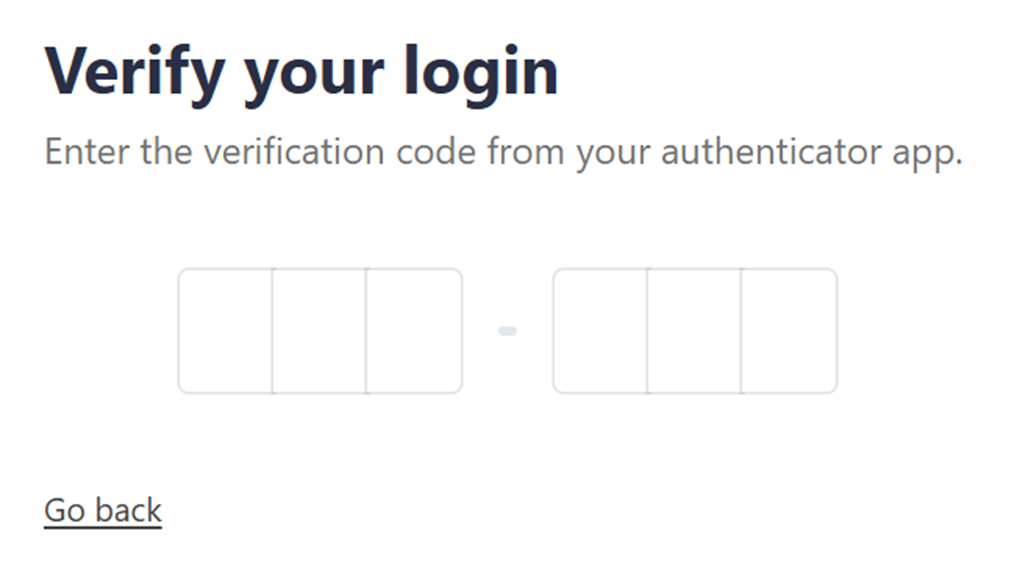Viewport: 1031px width, 573px height.
Task: Select the second digit input box
Action: click(x=319, y=331)
